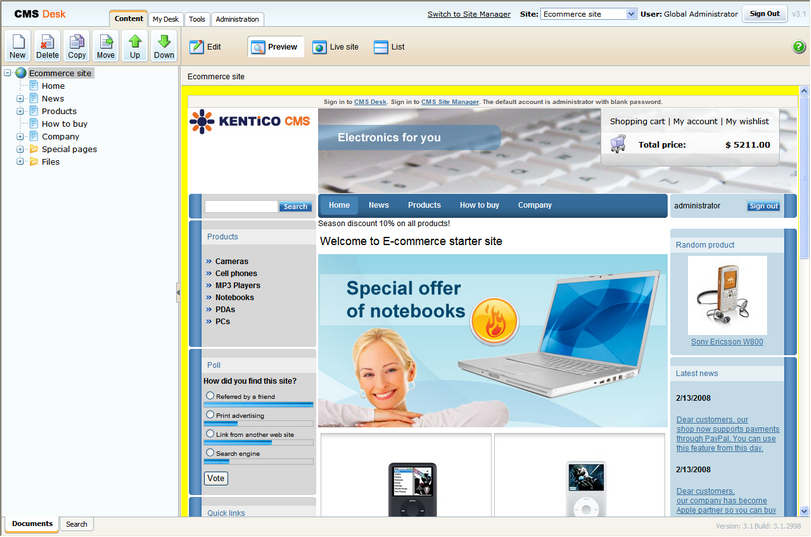
Task: Open Live site view
Action: pos(335,47)
